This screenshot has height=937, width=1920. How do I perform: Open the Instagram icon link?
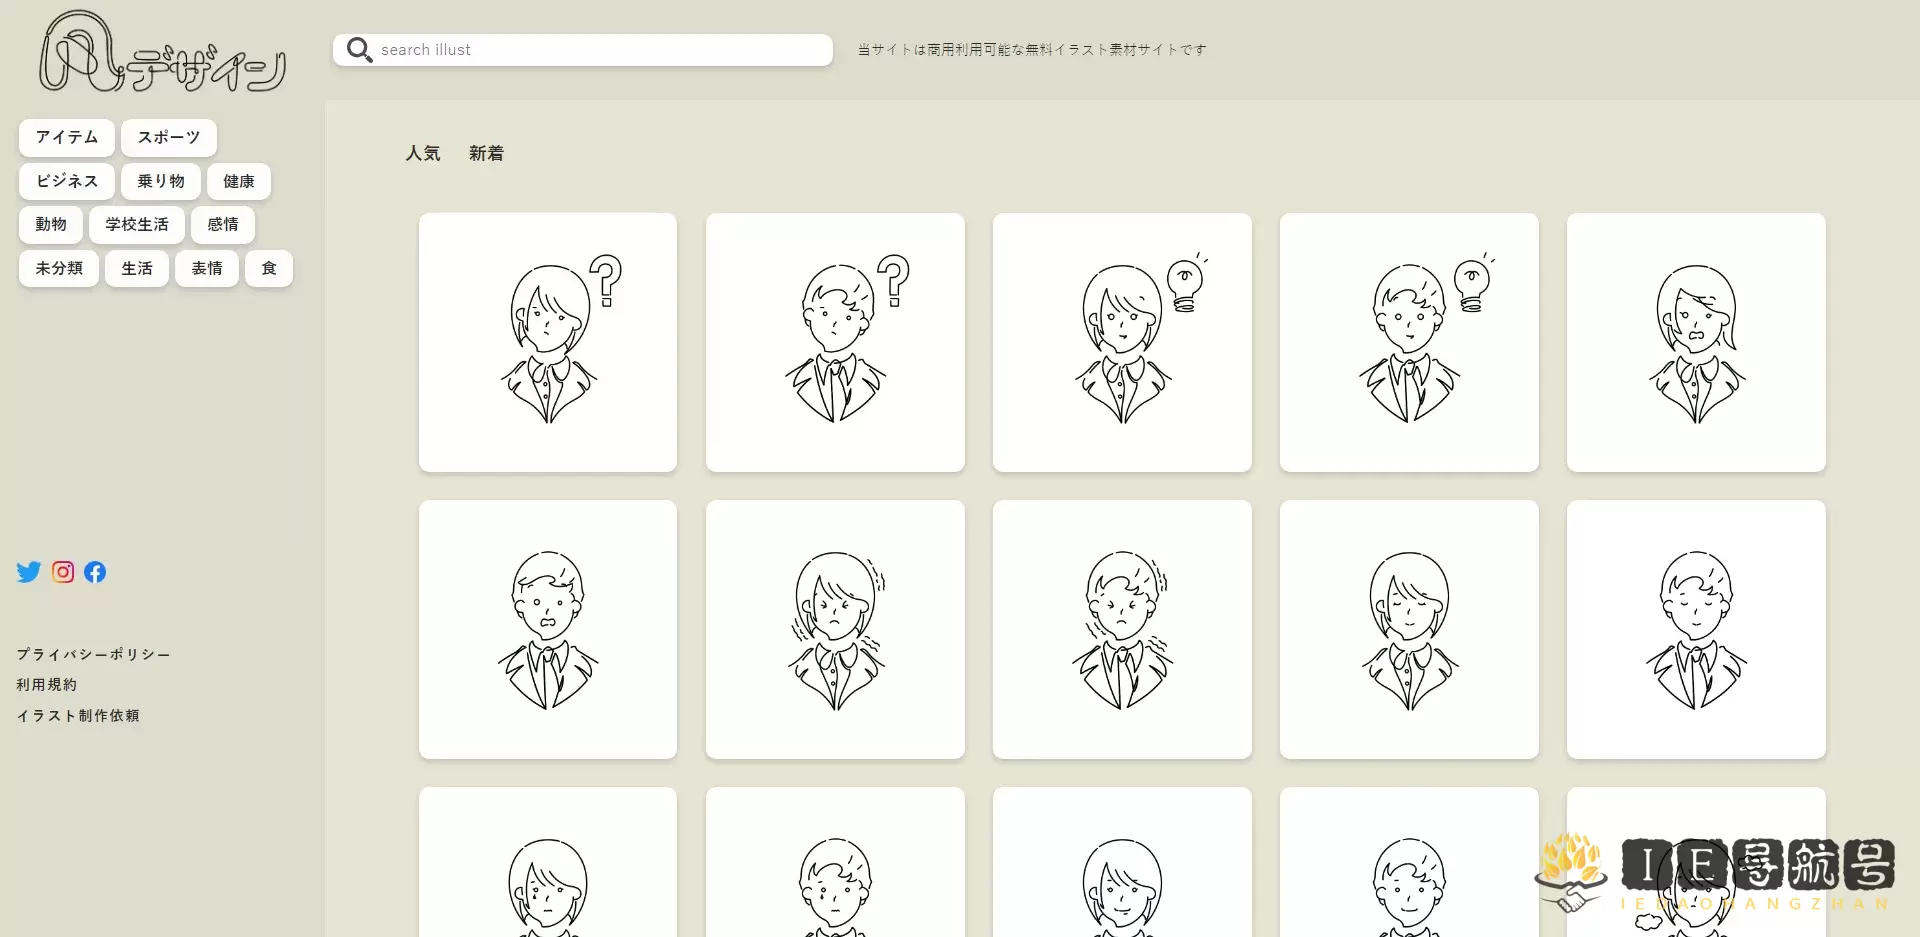[63, 572]
